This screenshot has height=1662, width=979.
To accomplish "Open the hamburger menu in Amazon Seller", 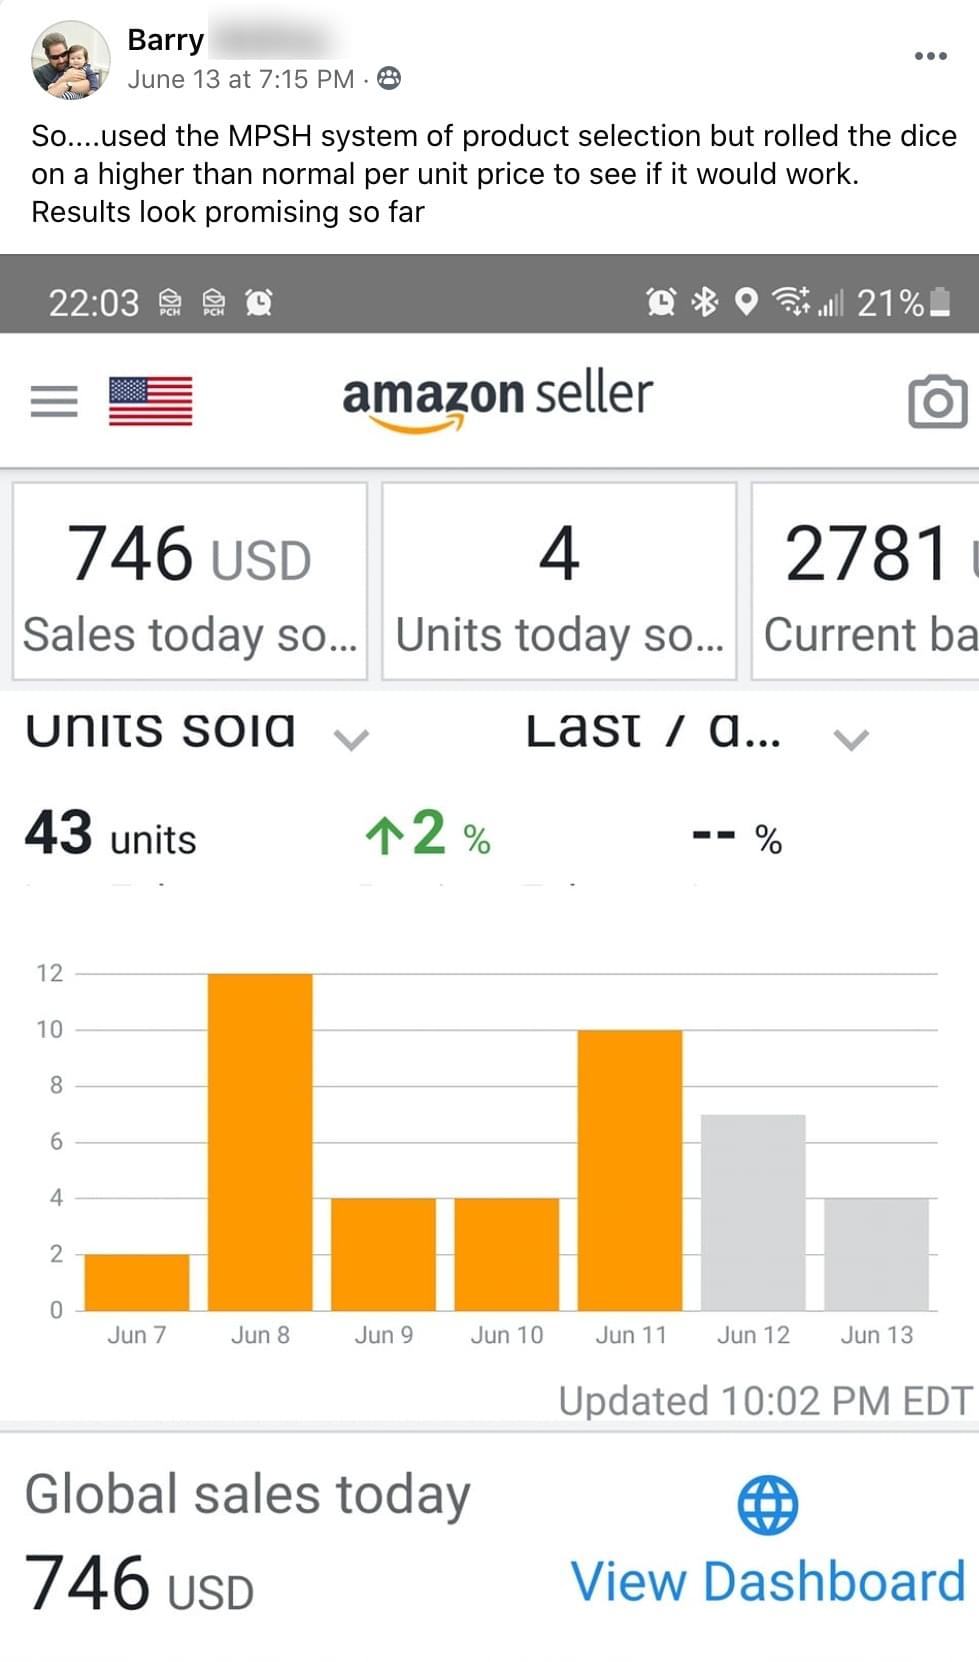I will pyautogui.click(x=54, y=401).
